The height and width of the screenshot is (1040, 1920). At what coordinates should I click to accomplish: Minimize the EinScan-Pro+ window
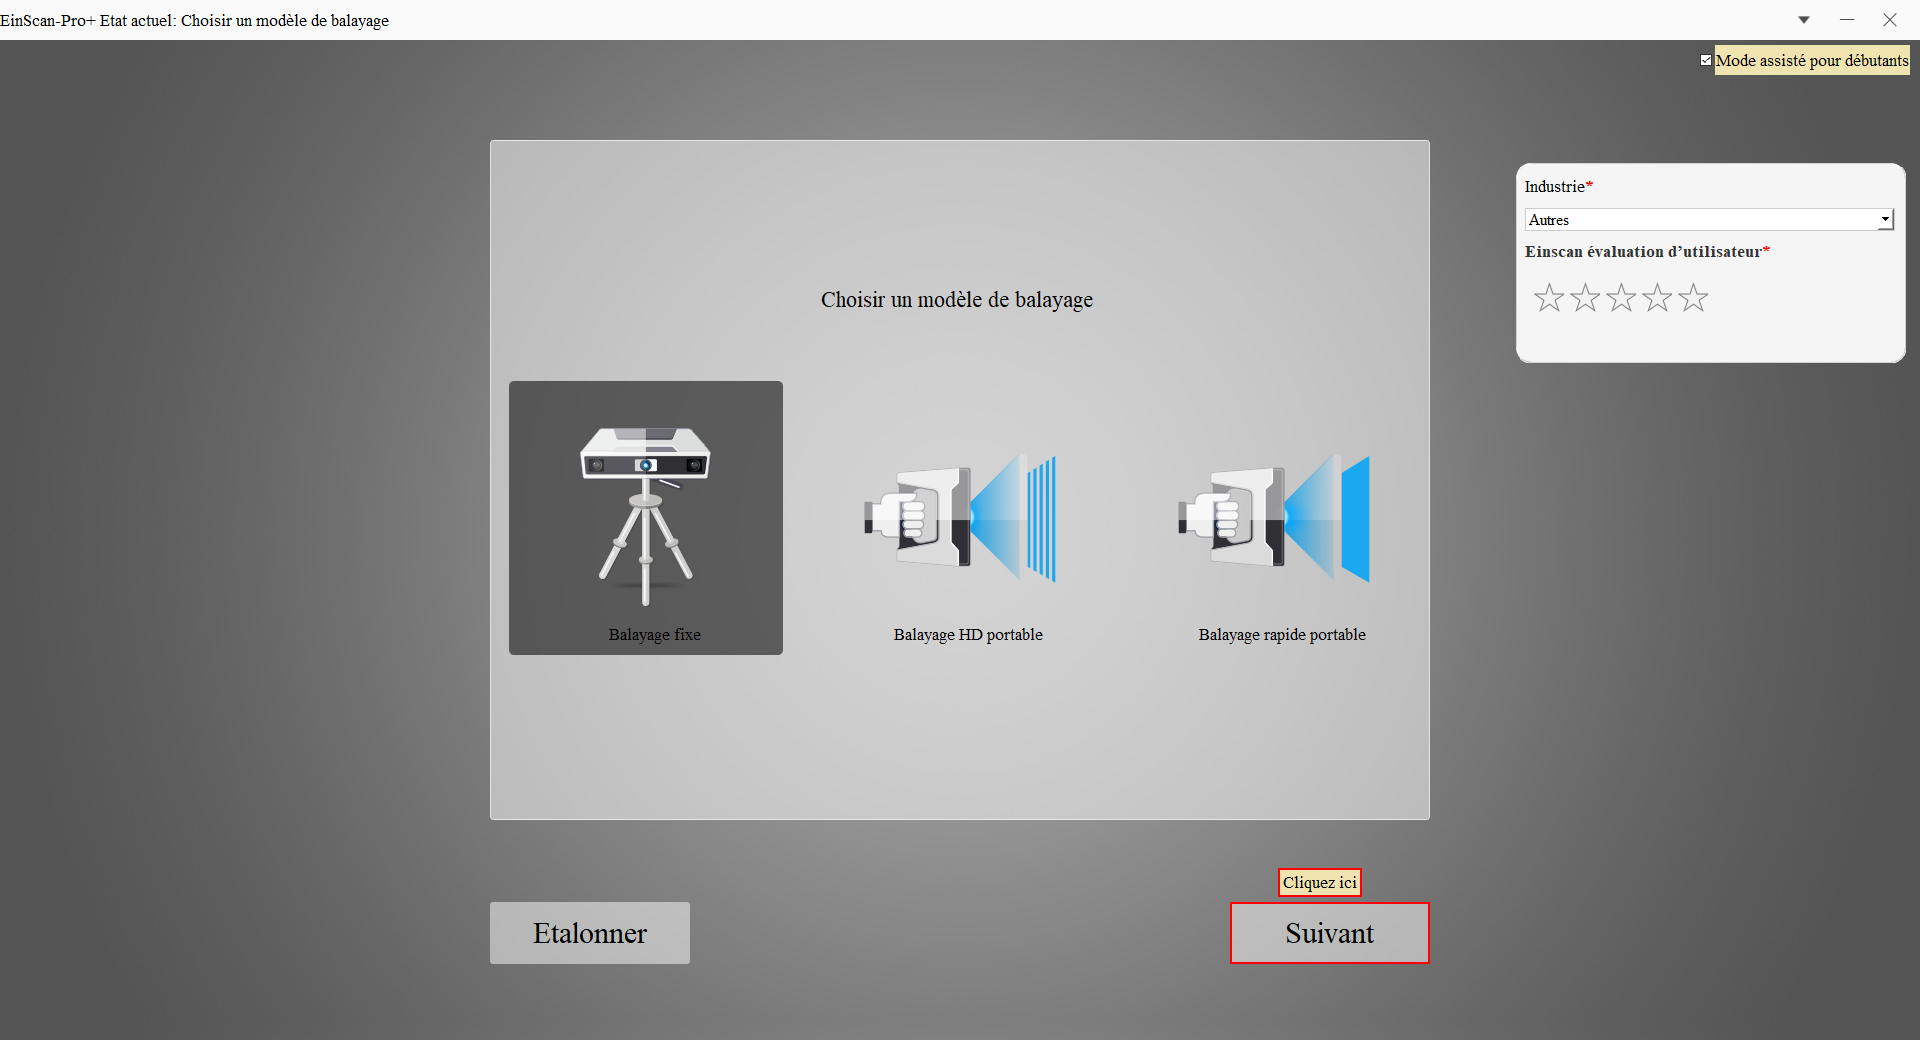(1847, 20)
